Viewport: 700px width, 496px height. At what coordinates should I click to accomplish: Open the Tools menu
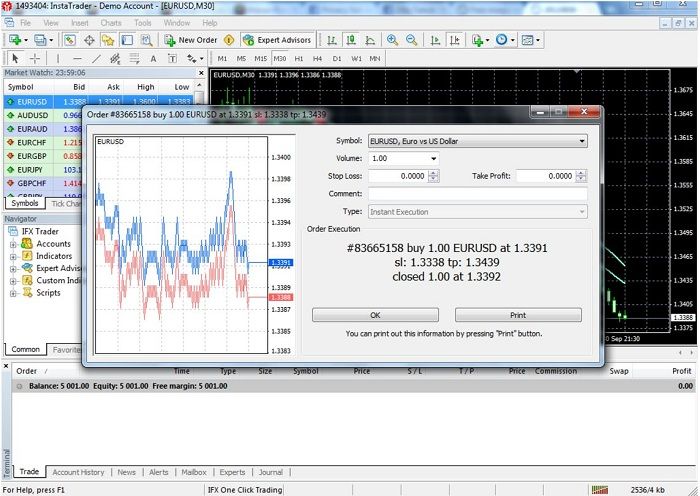coord(143,23)
